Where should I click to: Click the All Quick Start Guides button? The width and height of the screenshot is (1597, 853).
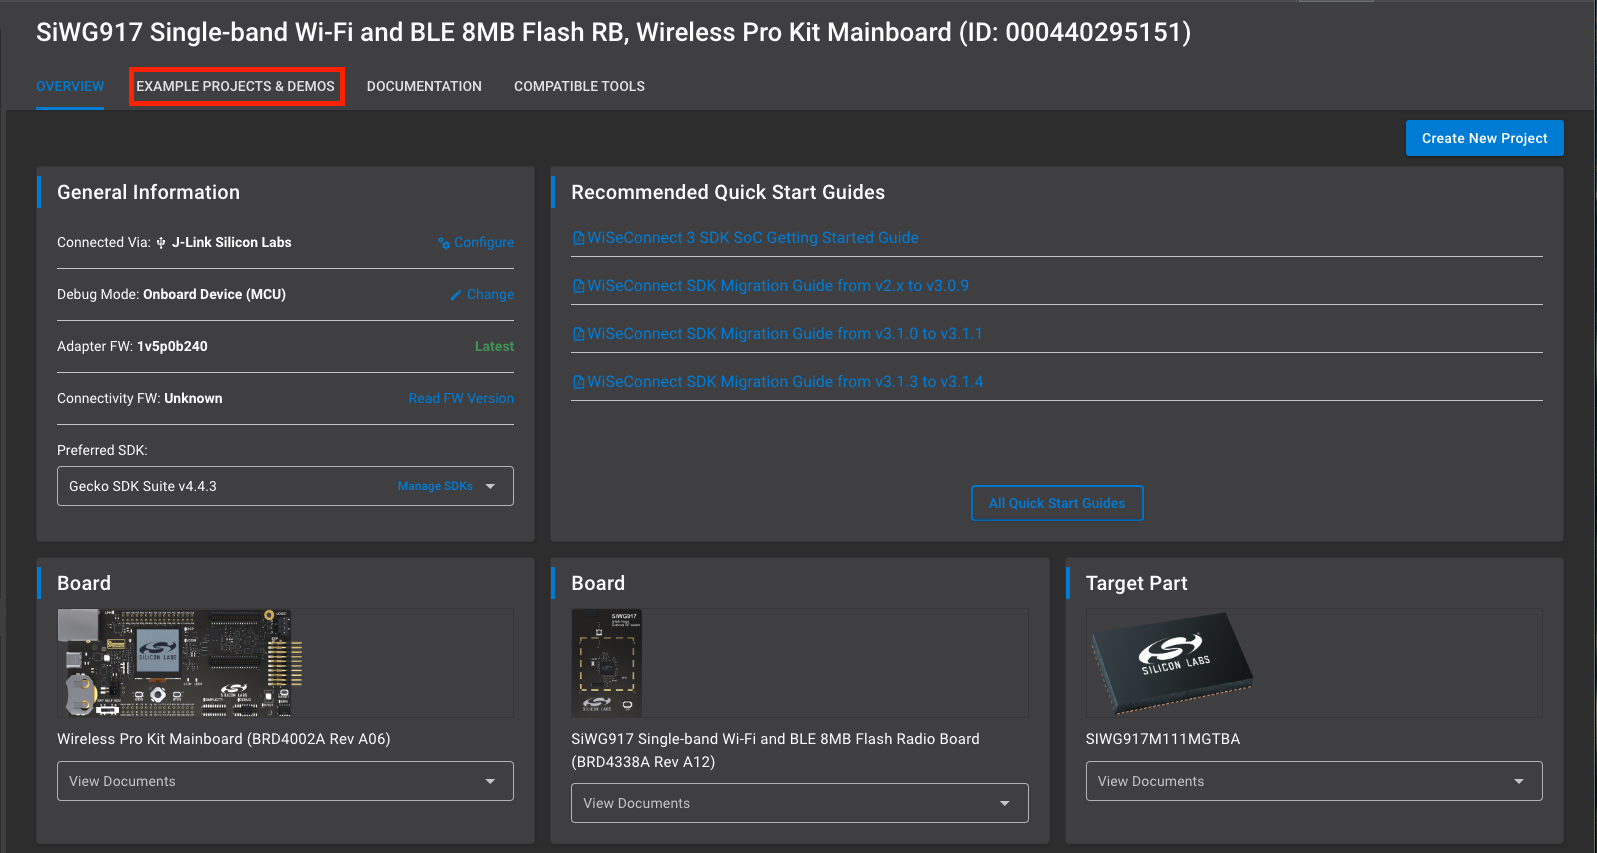[x=1057, y=503]
